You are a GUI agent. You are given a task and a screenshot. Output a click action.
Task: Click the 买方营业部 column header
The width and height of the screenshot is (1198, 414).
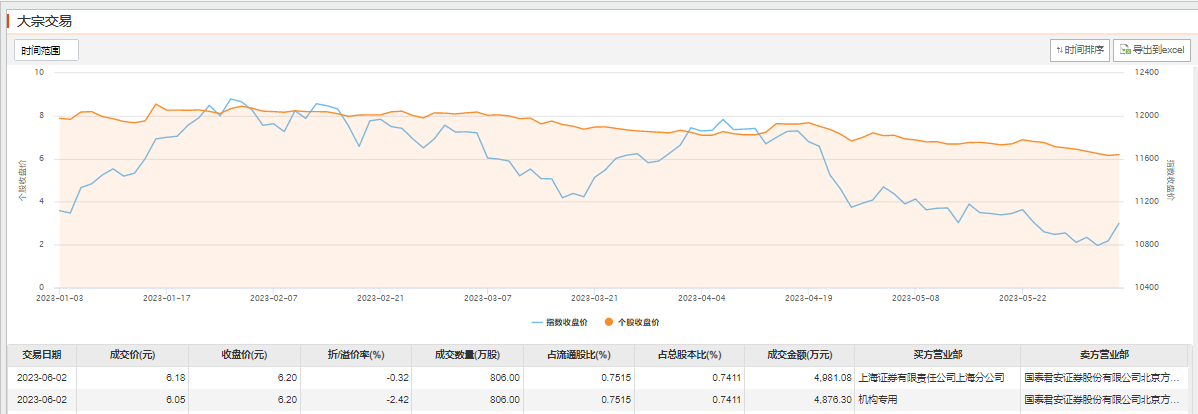pos(936,354)
